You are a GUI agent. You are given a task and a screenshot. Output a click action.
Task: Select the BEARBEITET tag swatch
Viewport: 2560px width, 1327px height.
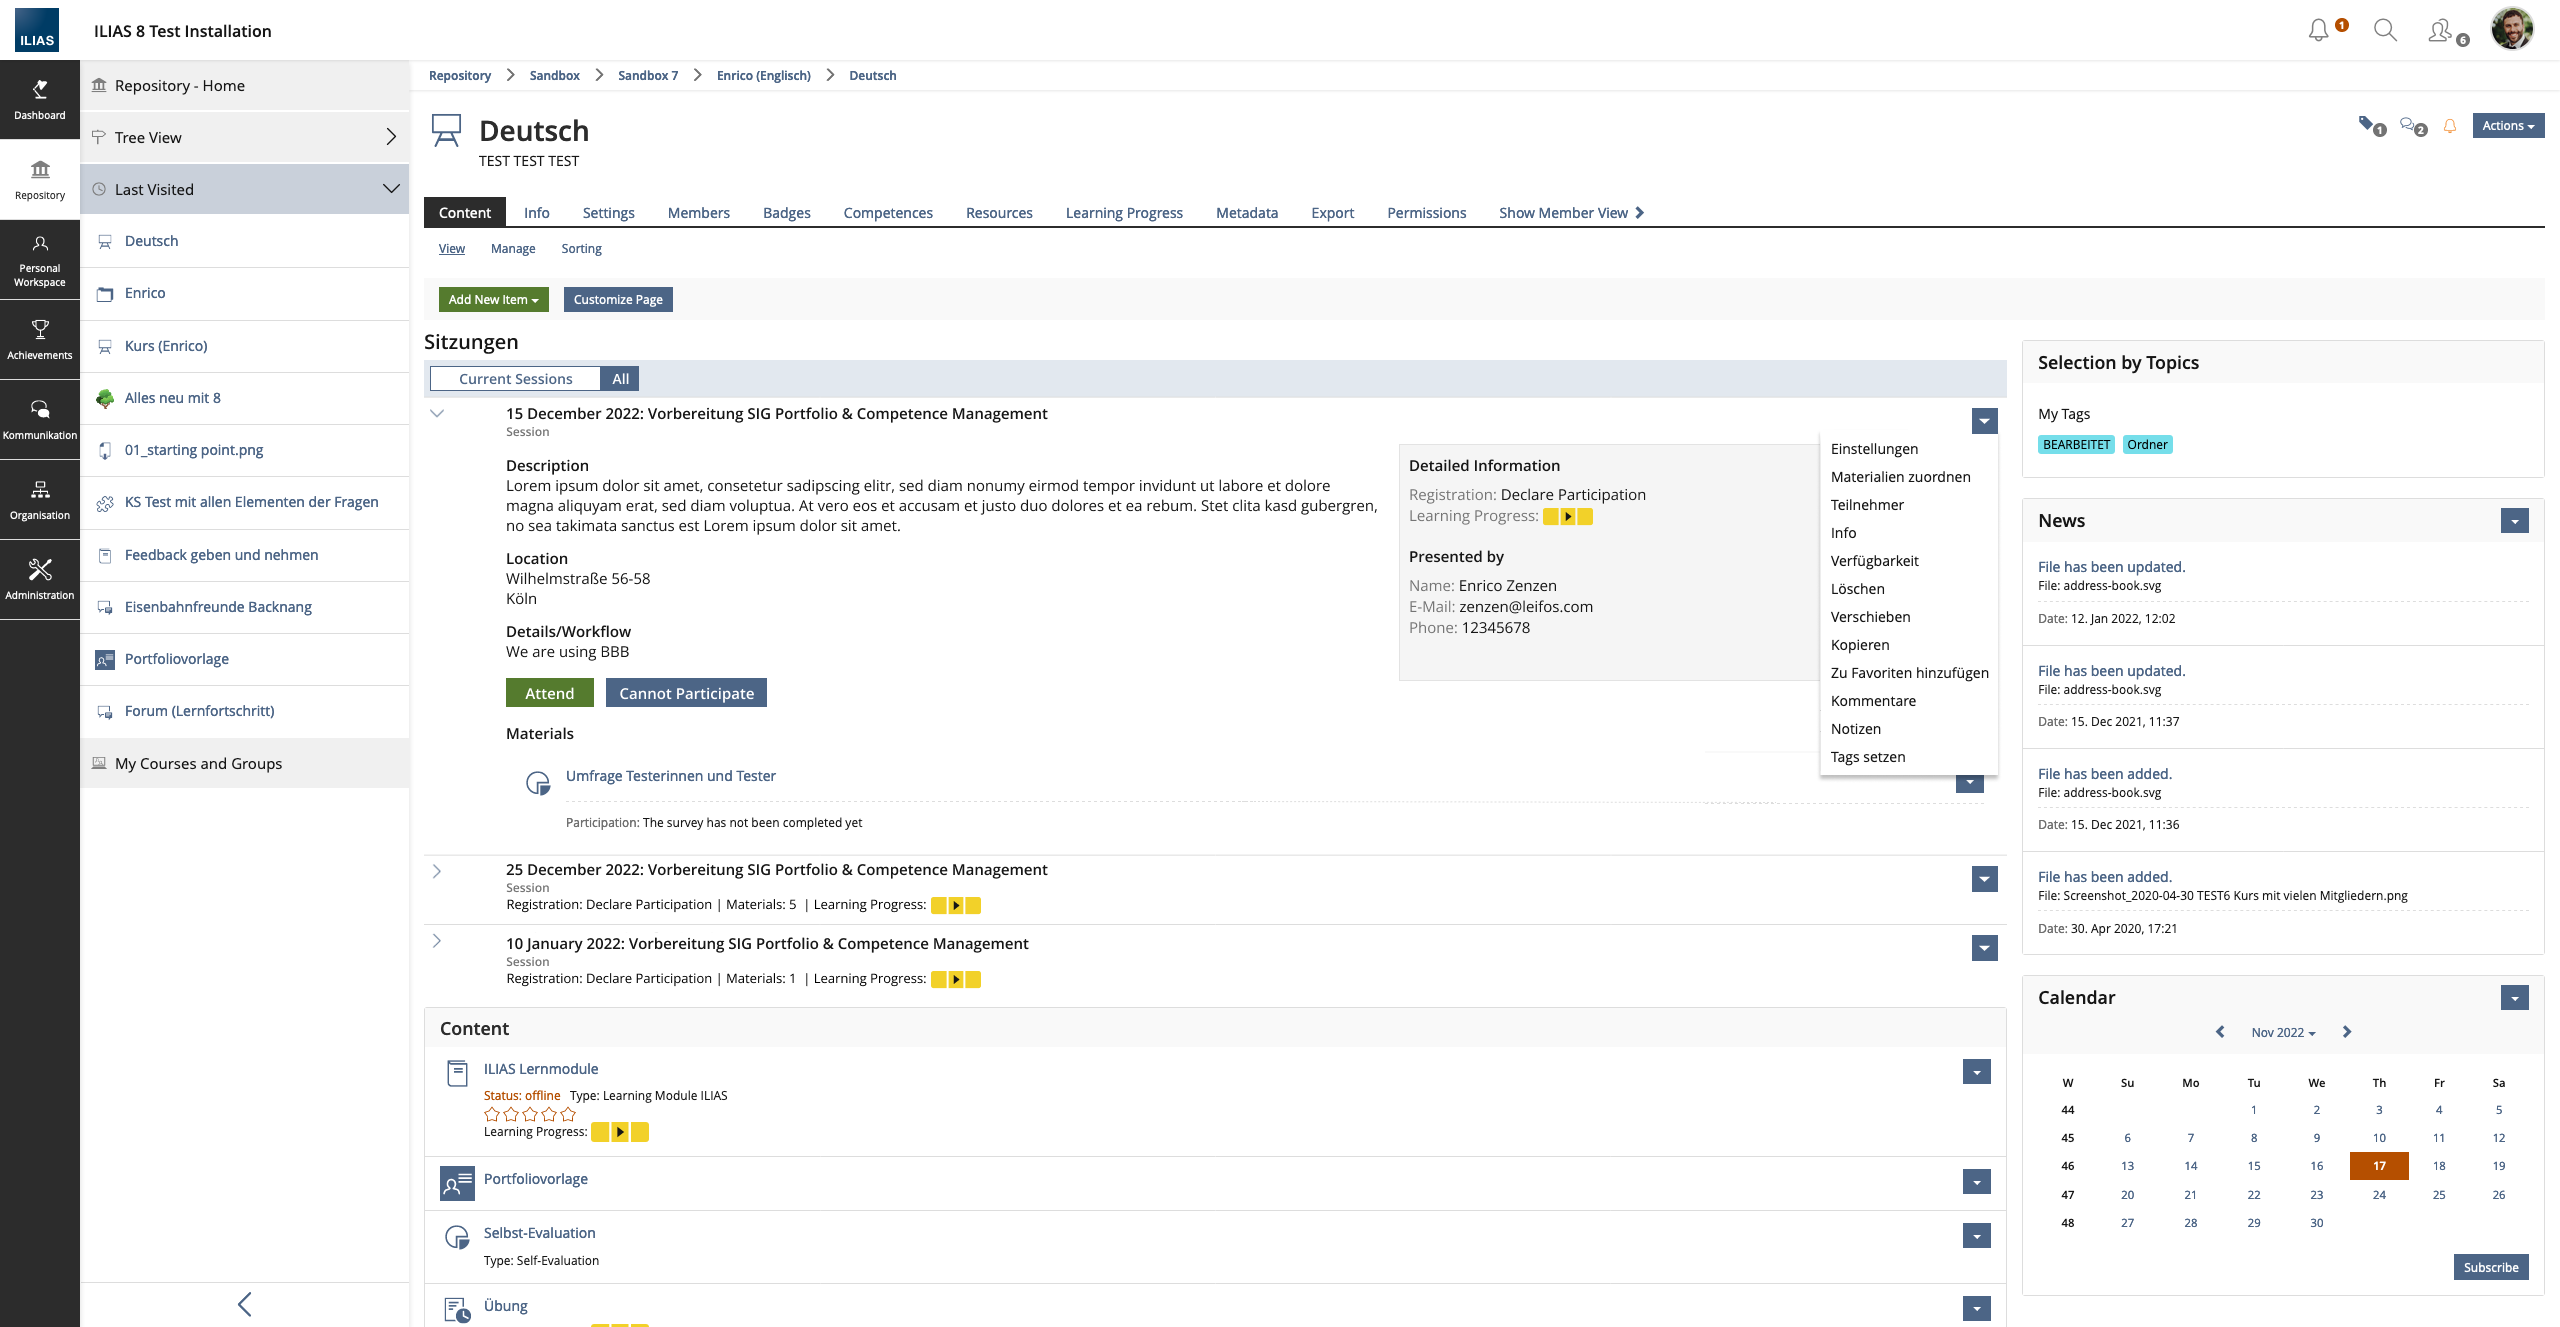pos(2076,445)
